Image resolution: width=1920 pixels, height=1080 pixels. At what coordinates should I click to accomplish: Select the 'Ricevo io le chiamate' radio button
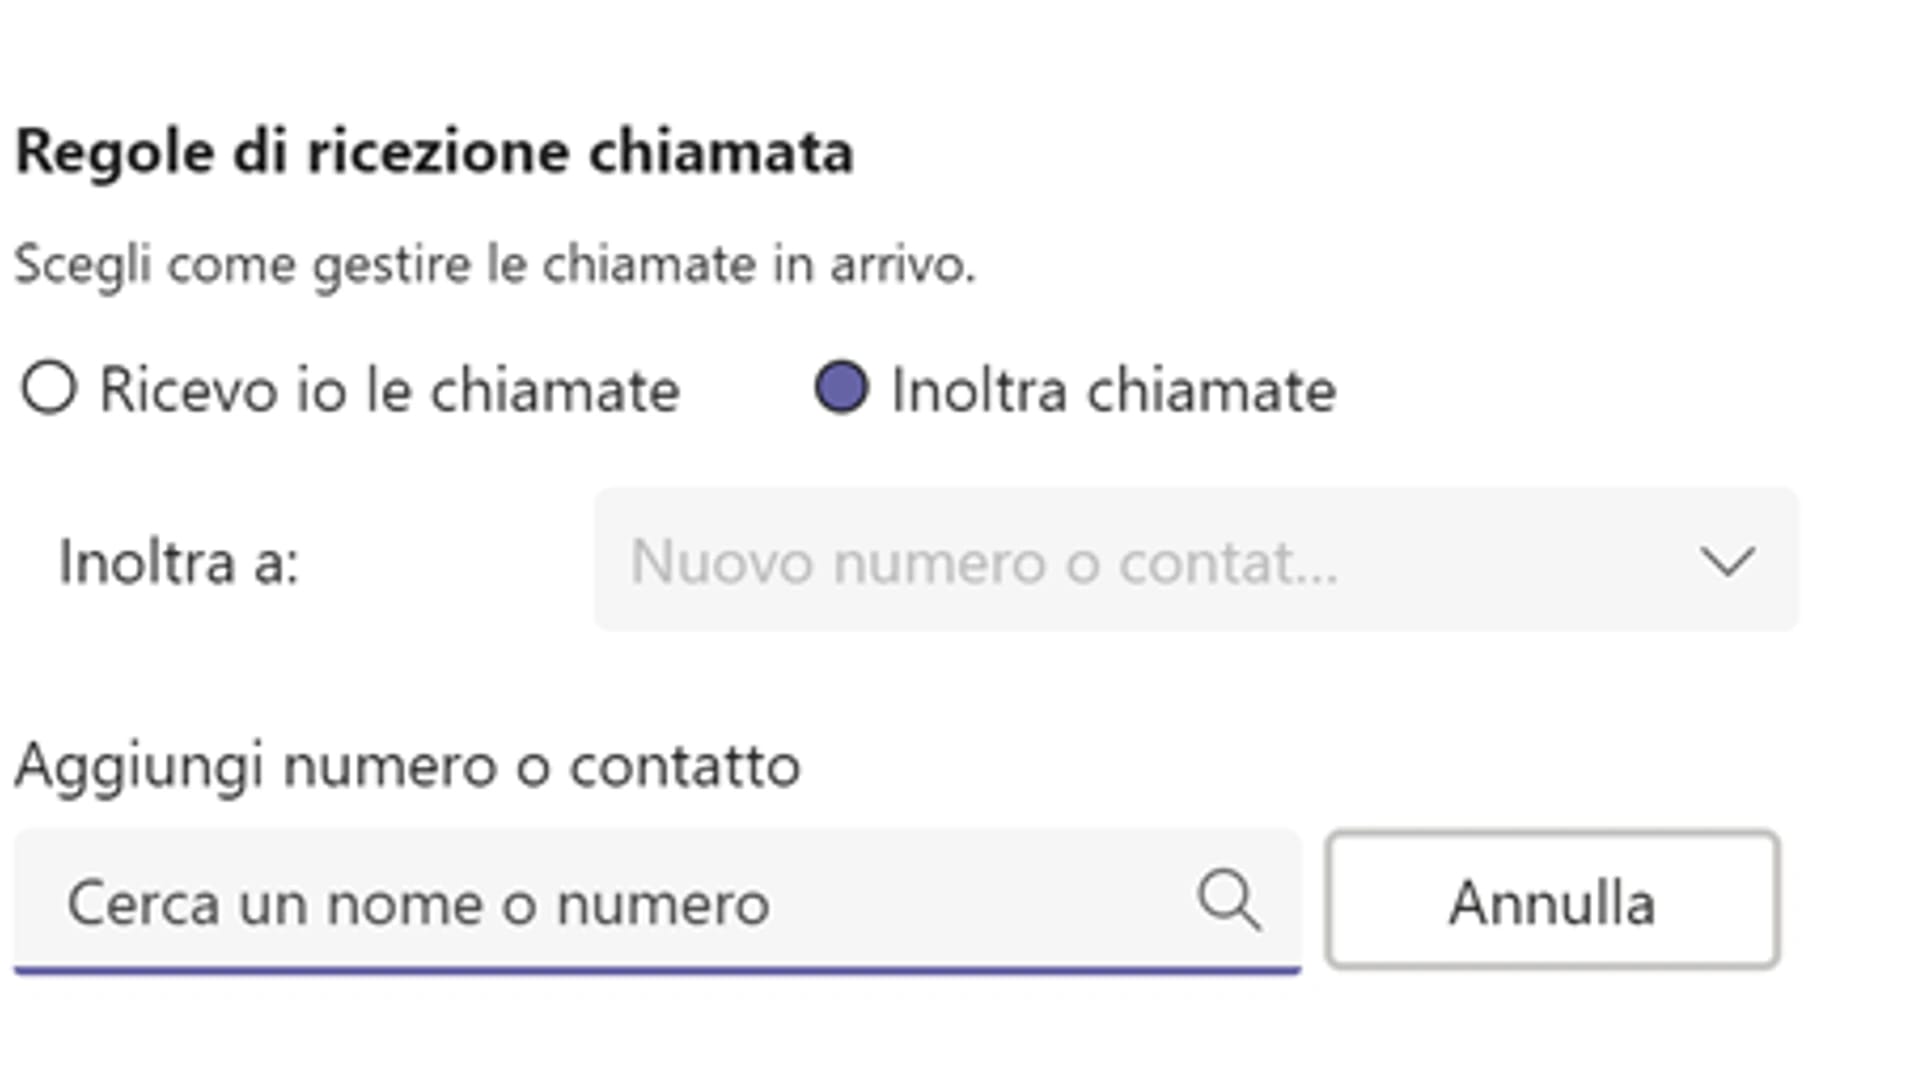tap(49, 388)
